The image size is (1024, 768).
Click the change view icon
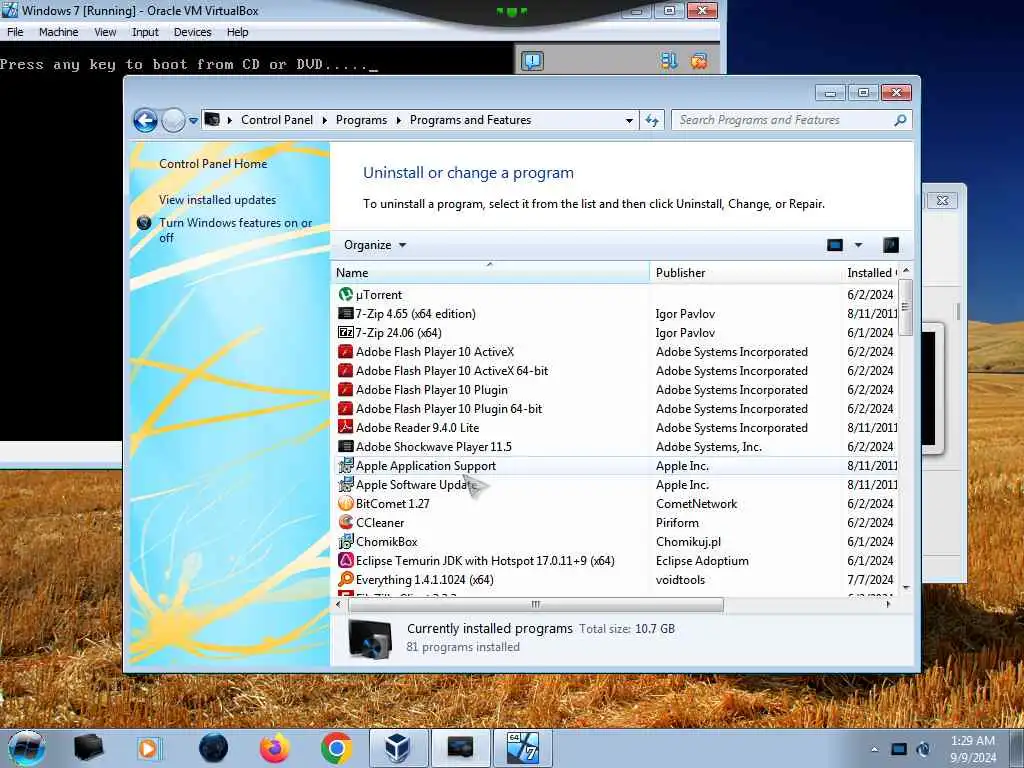coord(835,245)
